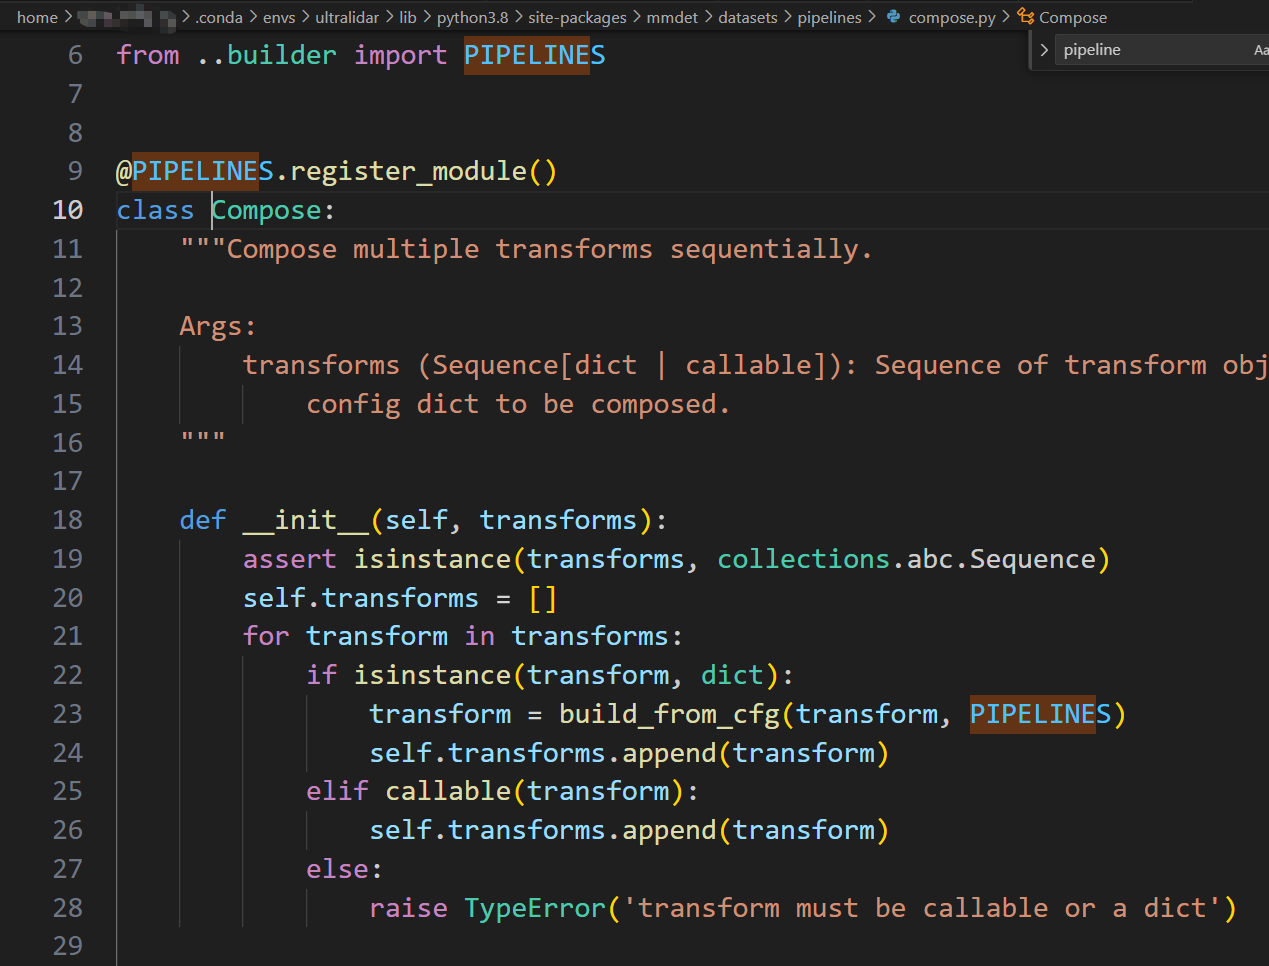Click the Python file icon beside compose.py
1269x966 pixels.
tap(893, 17)
